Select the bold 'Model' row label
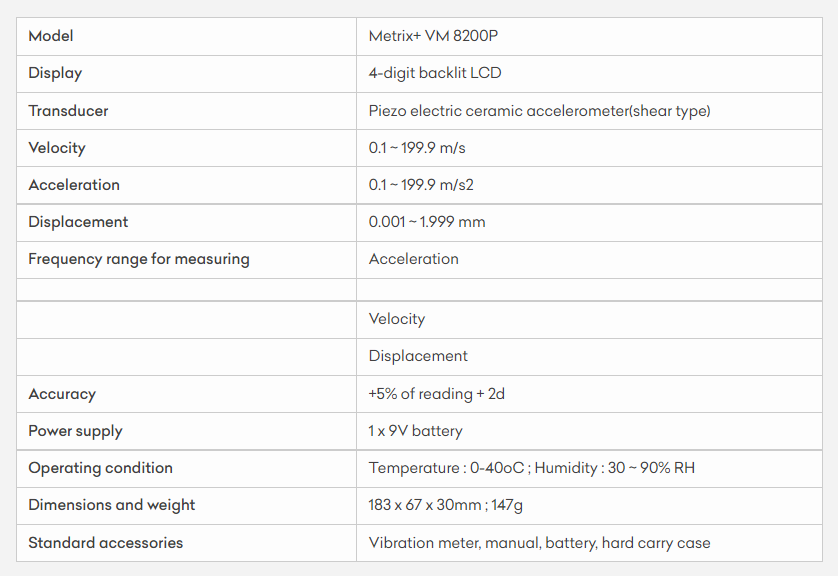The height and width of the screenshot is (576, 838). pyautogui.click(x=51, y=36)
